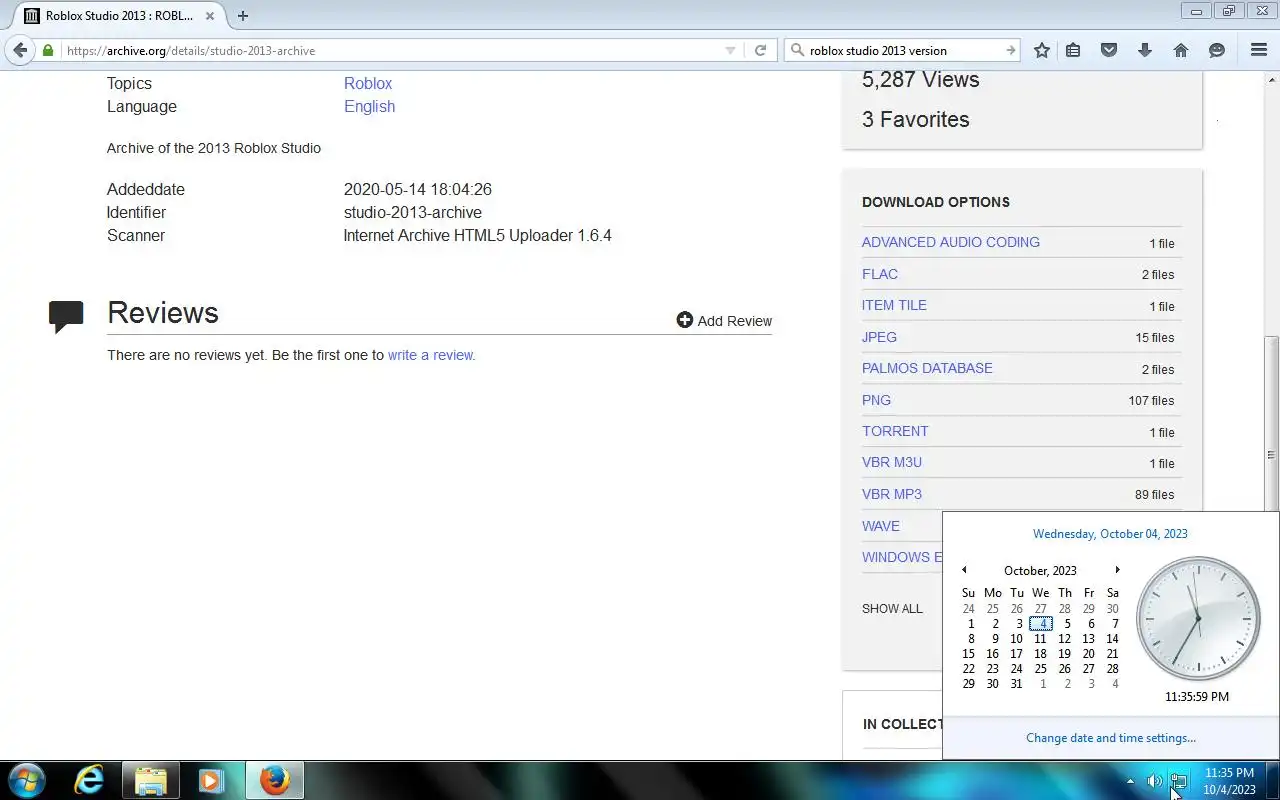
Task: Click the green padlock site identity icon
Action: tap(48, 50)
